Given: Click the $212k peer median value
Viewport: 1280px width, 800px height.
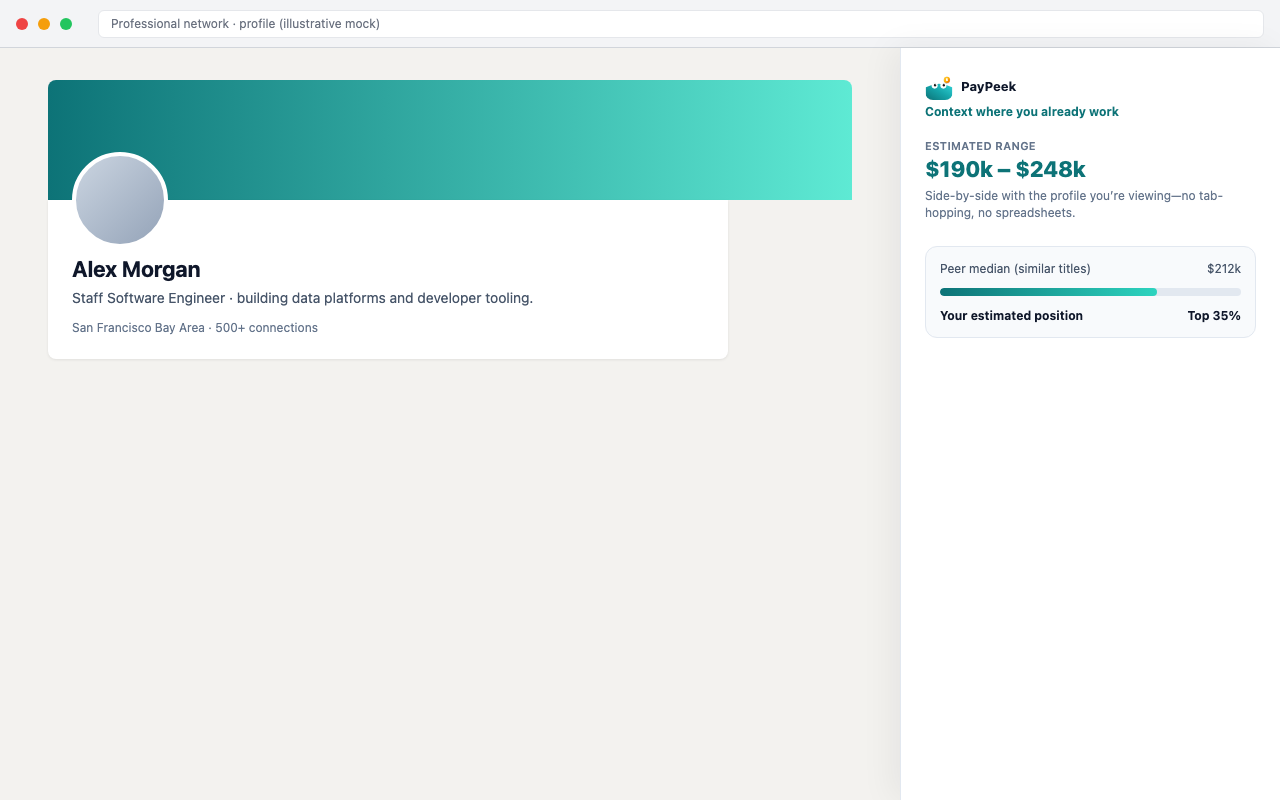Looking at the screenshot, I should [x=1223, y=269].
